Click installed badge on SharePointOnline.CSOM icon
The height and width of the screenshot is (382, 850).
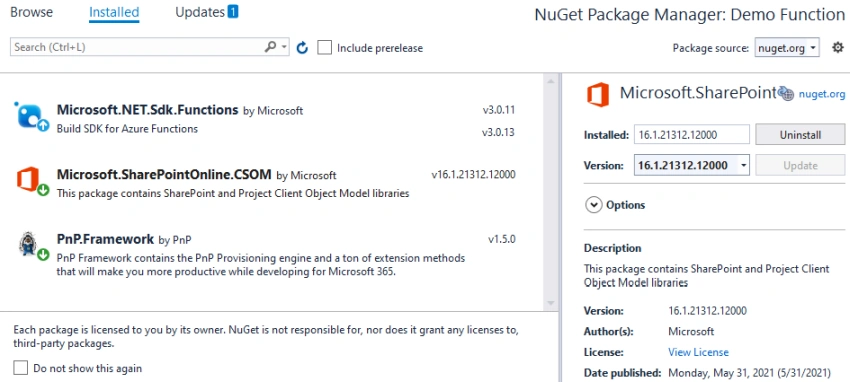(x=43, y=190)
